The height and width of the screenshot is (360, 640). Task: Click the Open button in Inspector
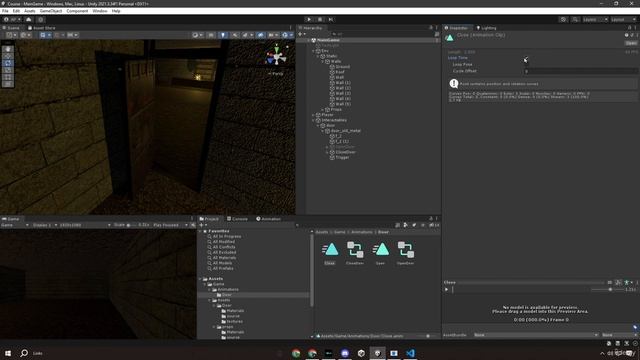click(x=631, y=43)
